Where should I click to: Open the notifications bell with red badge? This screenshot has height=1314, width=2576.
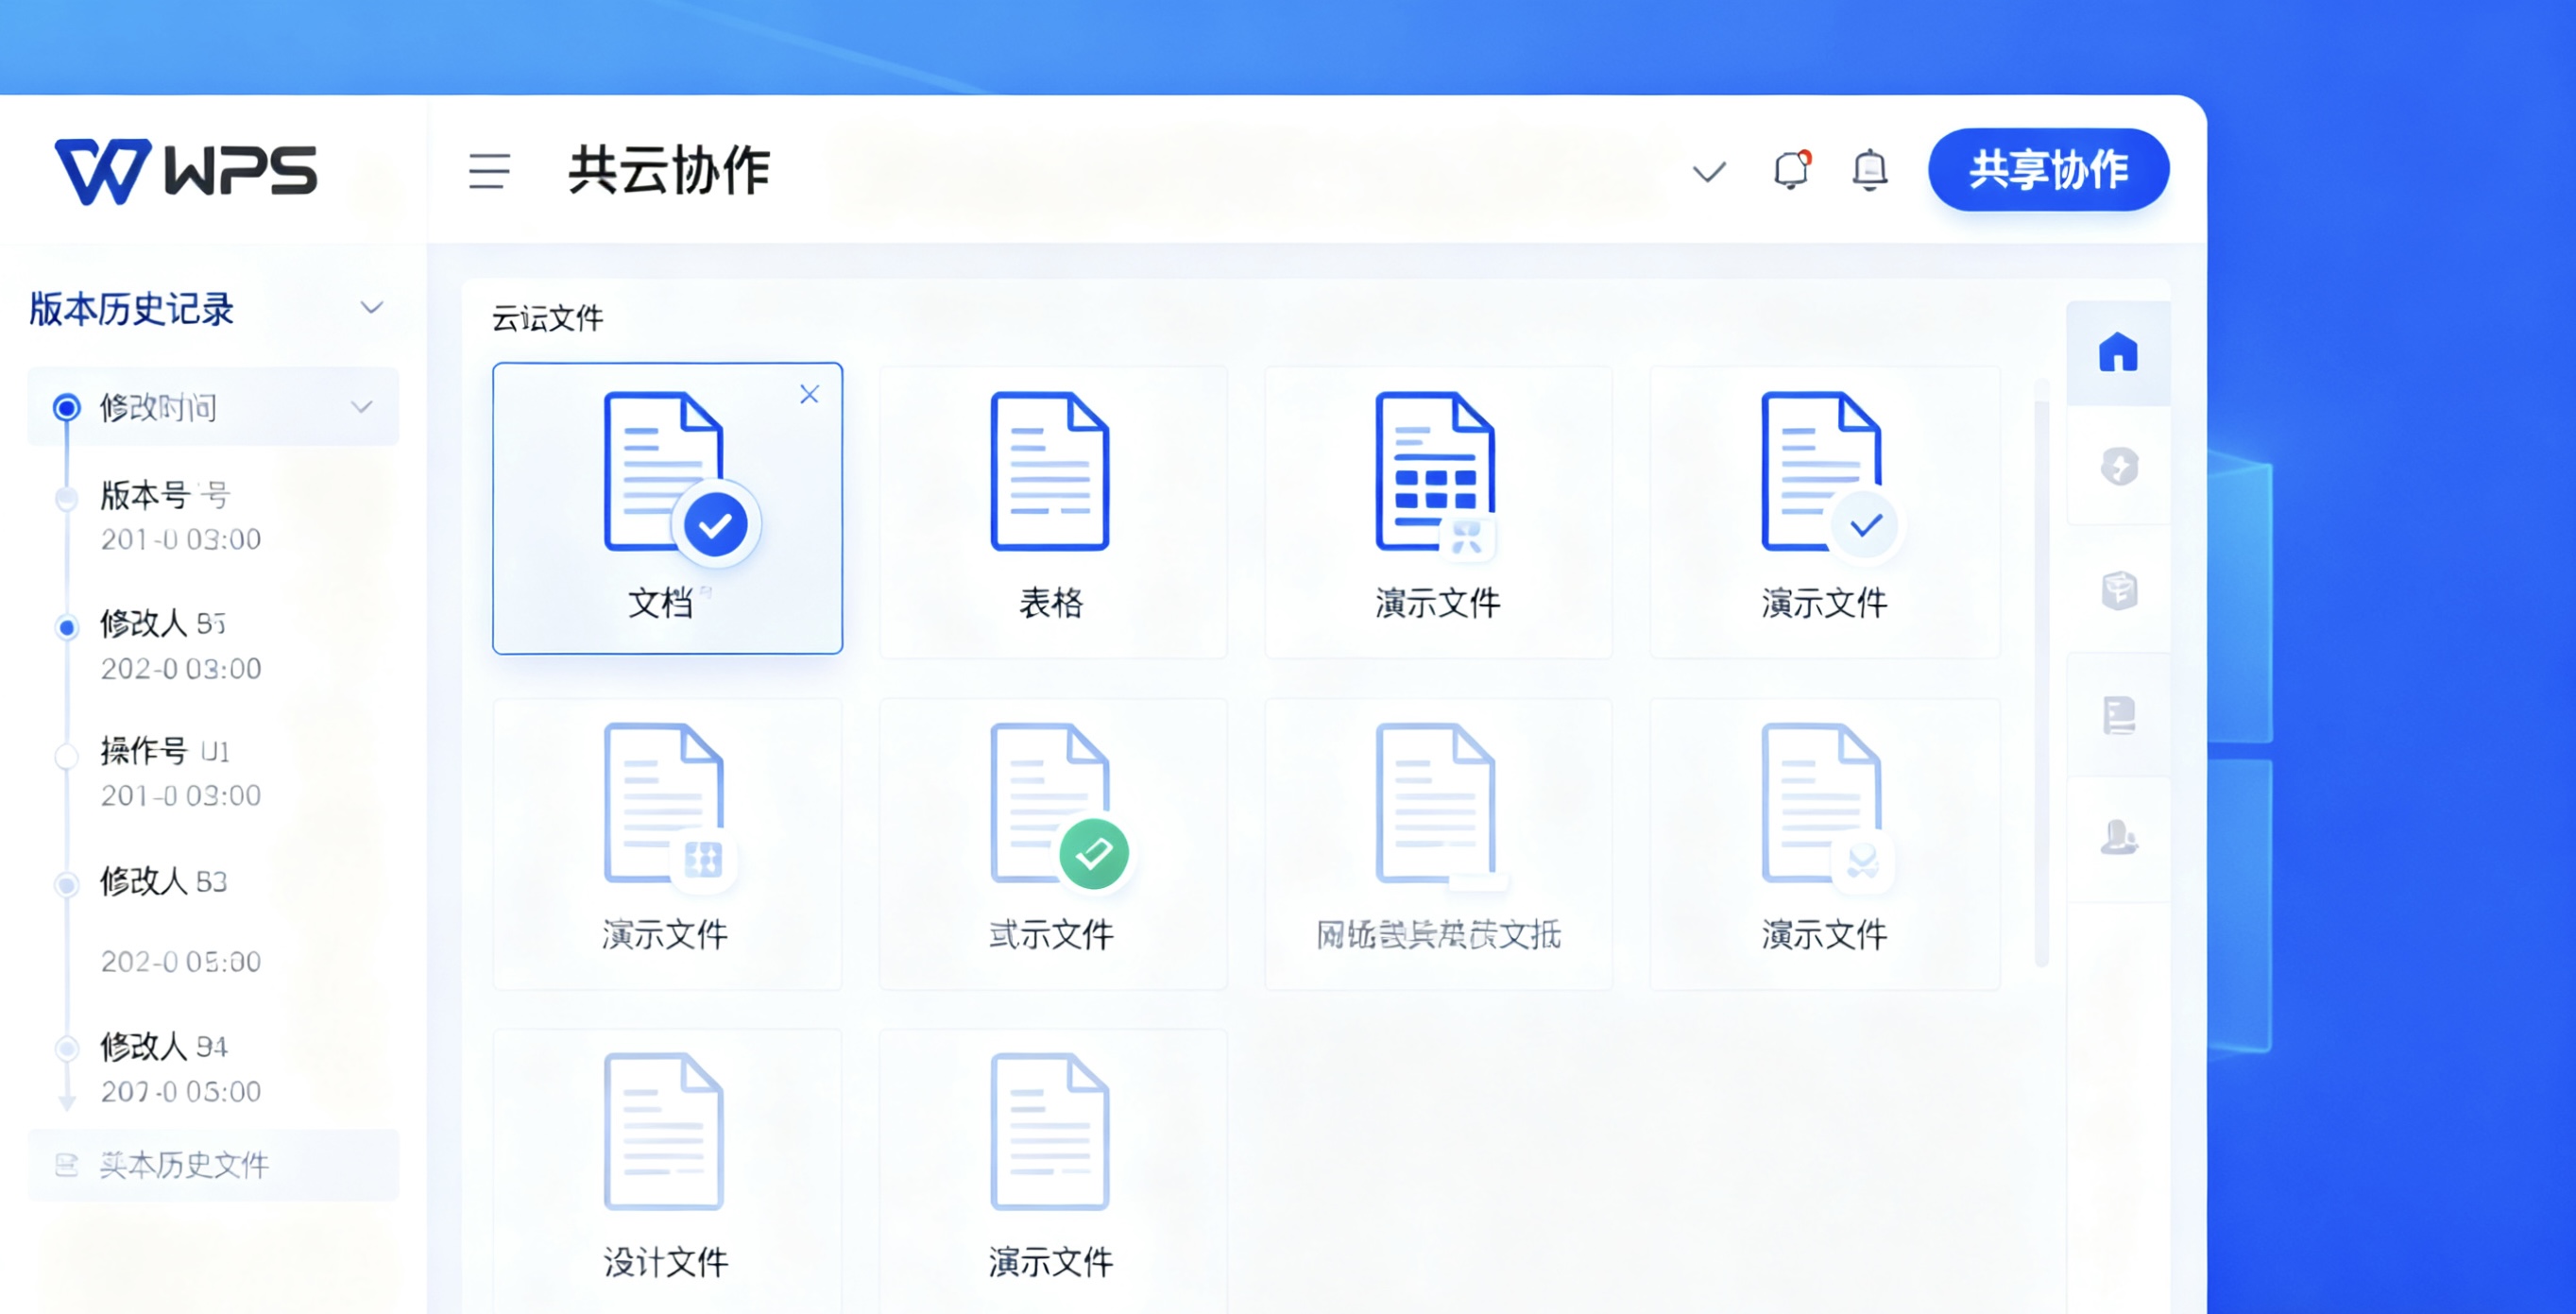coord(1789,170)
